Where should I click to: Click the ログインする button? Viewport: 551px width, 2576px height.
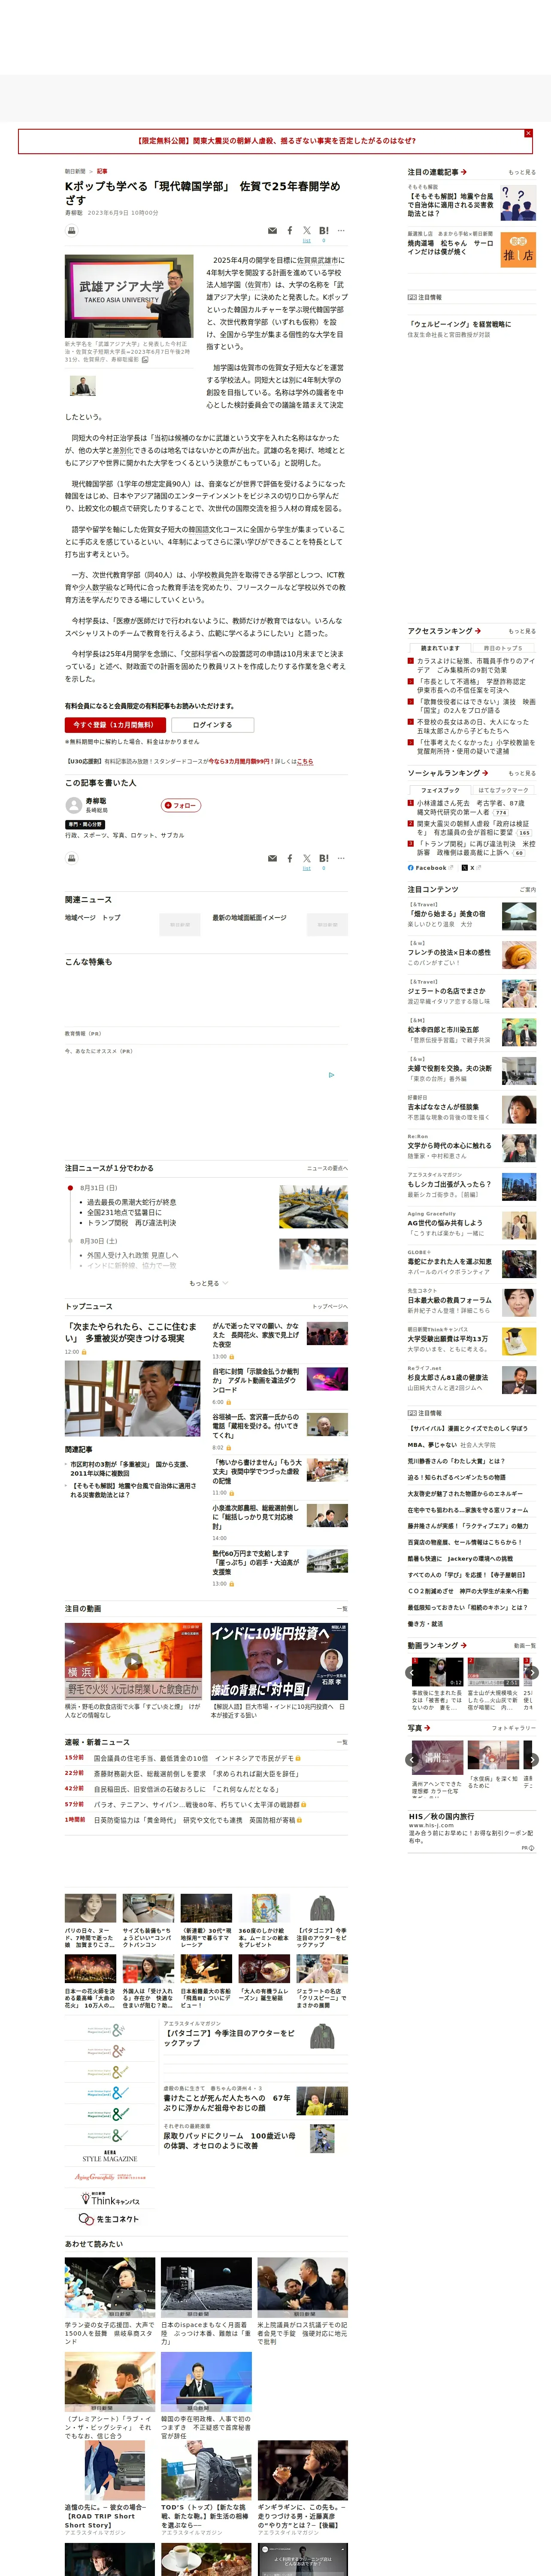(x=212, y=725)
